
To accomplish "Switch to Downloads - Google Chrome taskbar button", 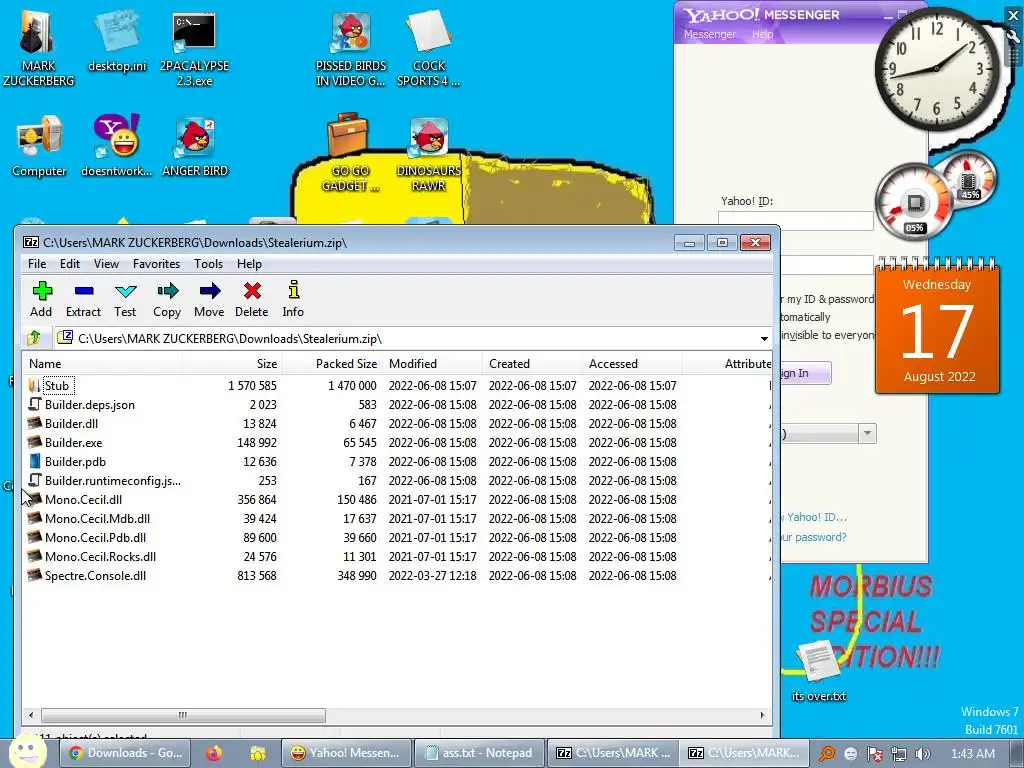I will (125, 753).
